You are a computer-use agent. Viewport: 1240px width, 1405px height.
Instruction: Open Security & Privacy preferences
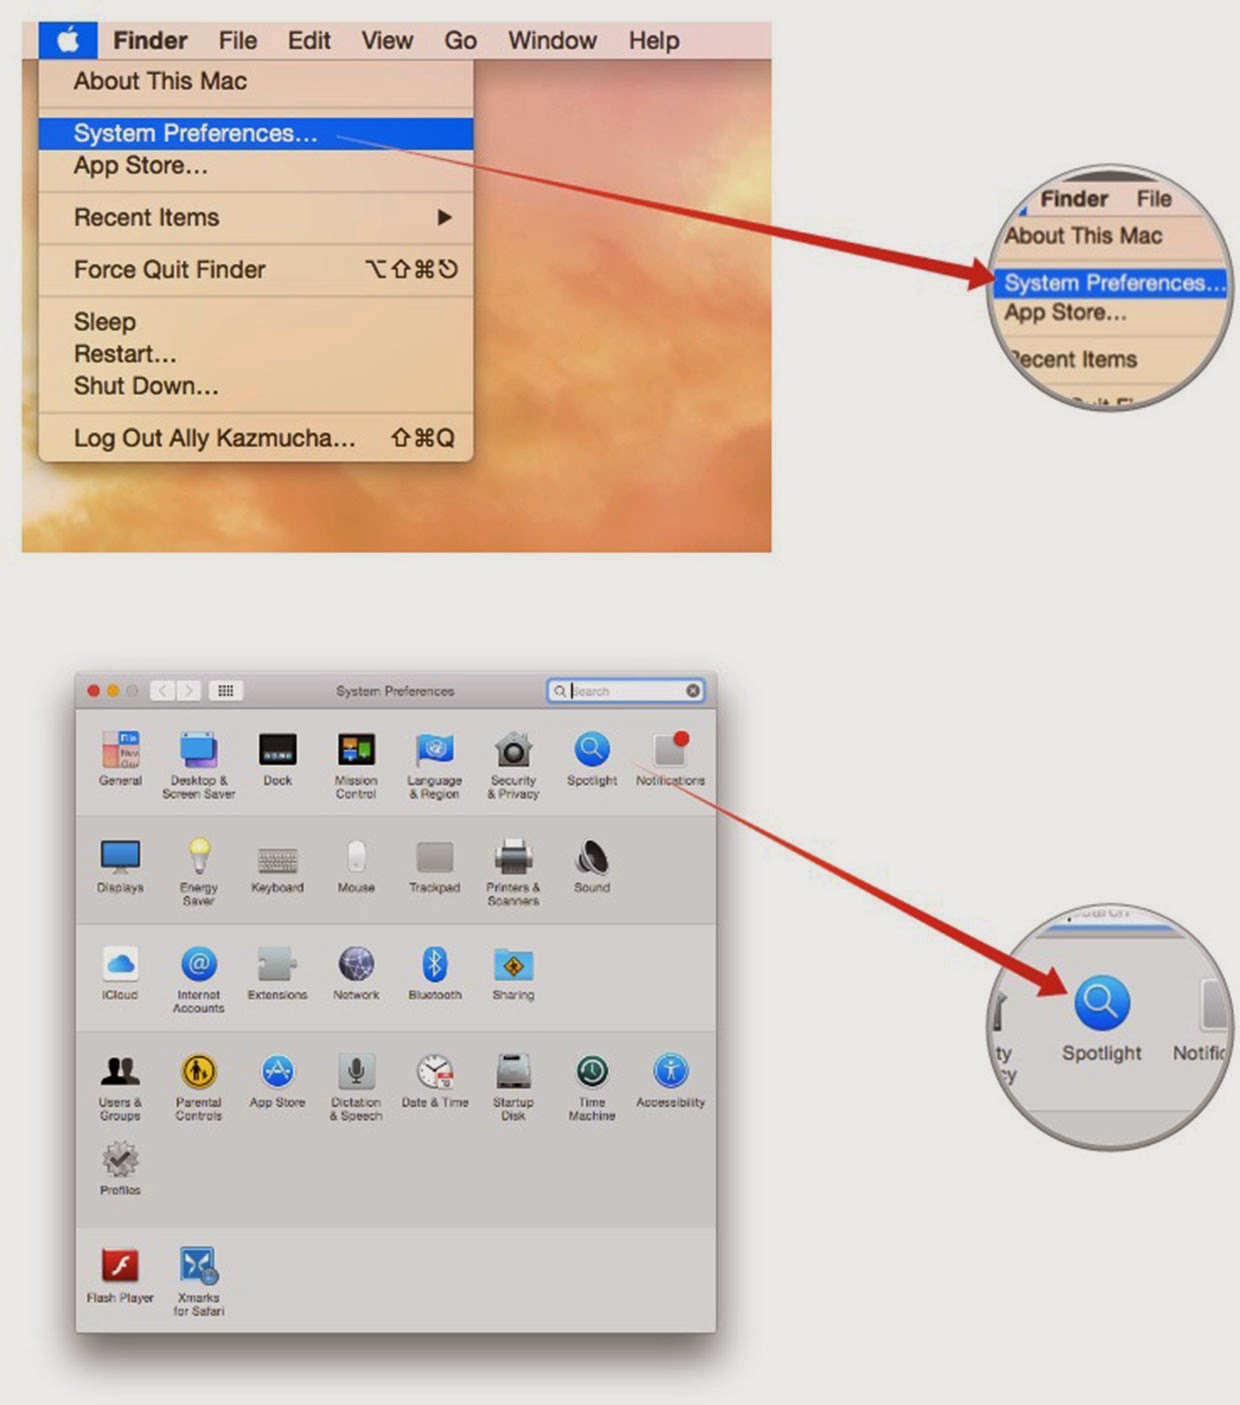pyautogui.click(x=513, y=765)
